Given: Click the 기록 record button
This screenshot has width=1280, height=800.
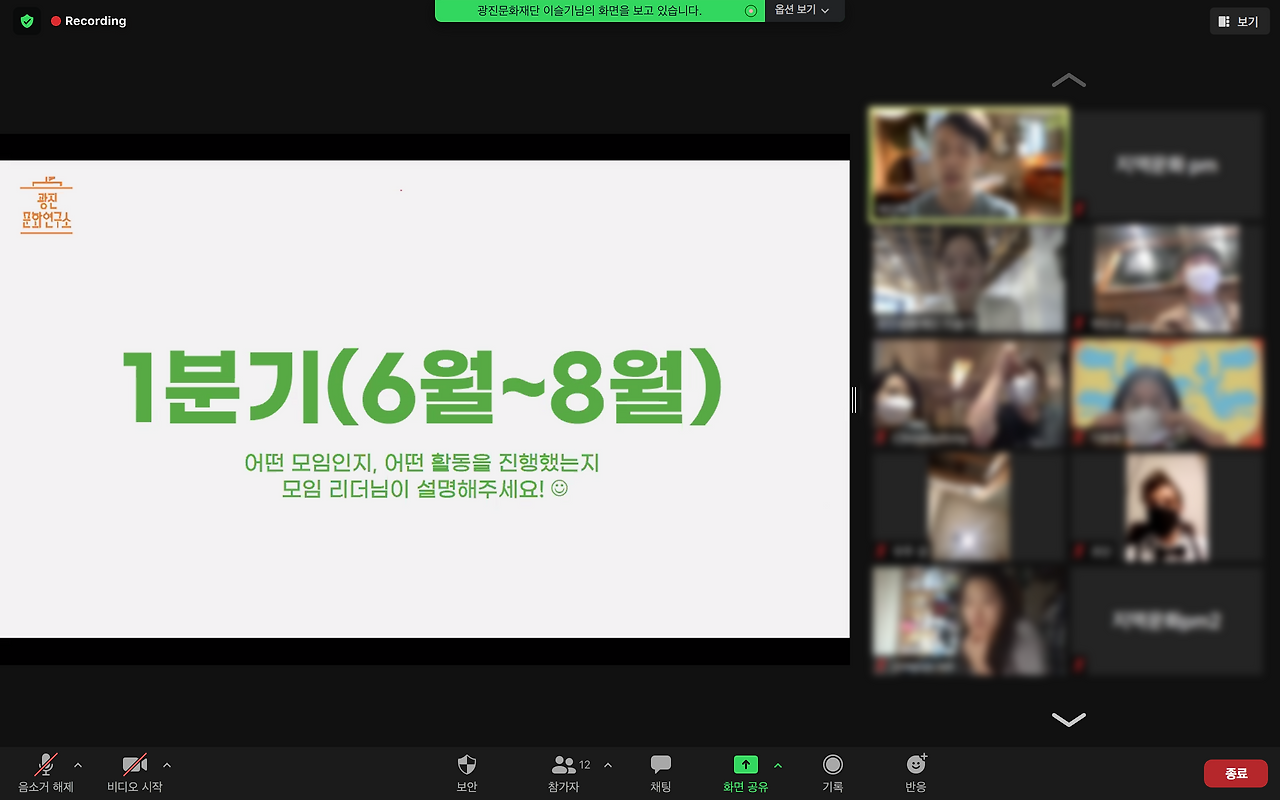Looking at the screenshot, I should point(833,773).
